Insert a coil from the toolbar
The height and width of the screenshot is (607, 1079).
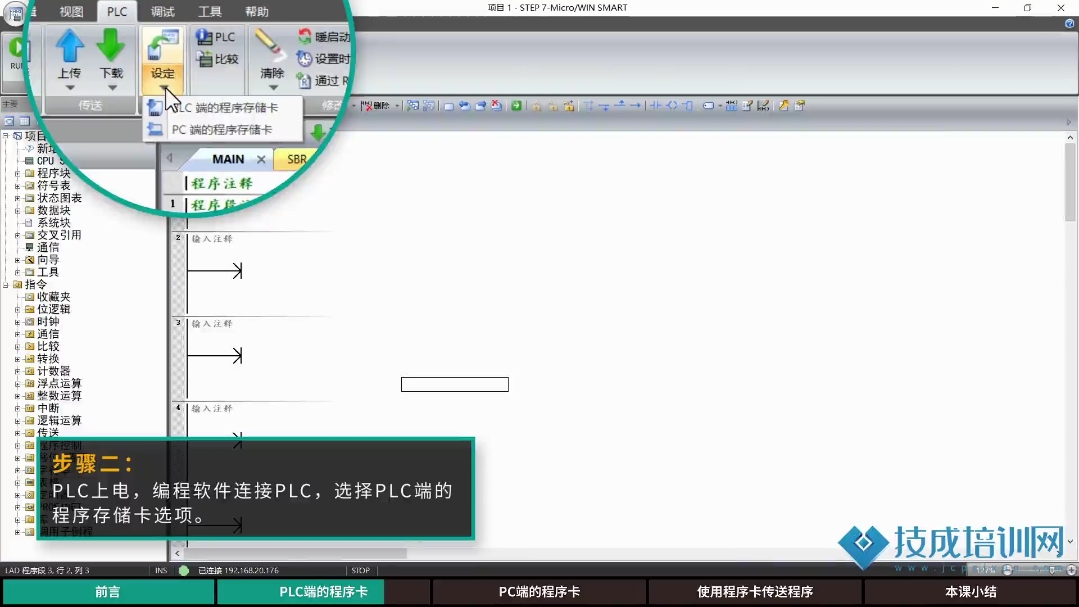[x=672, y=105]
